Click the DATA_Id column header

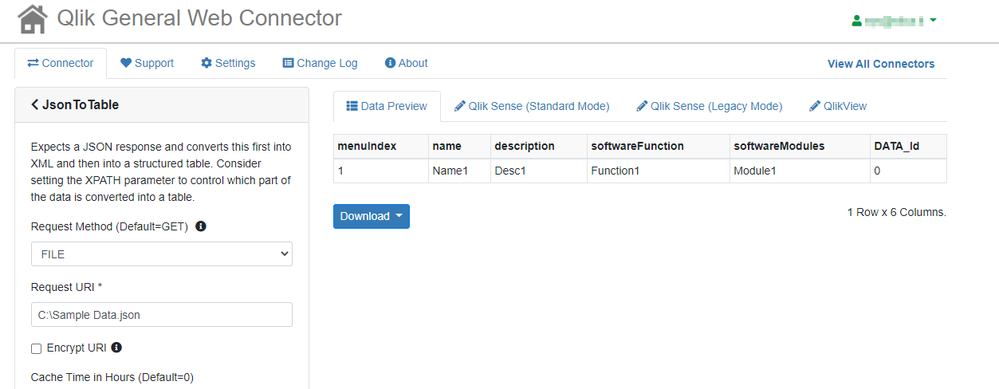909,146
